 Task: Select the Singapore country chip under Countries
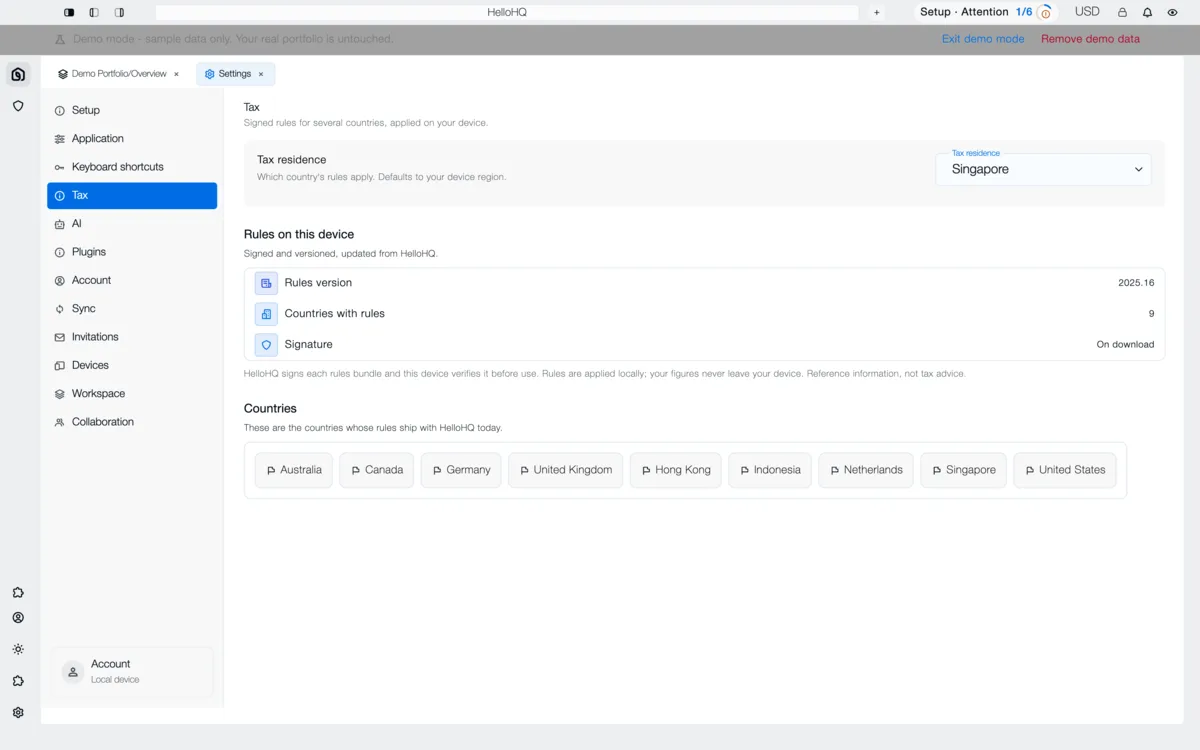(x=964, y=470)
